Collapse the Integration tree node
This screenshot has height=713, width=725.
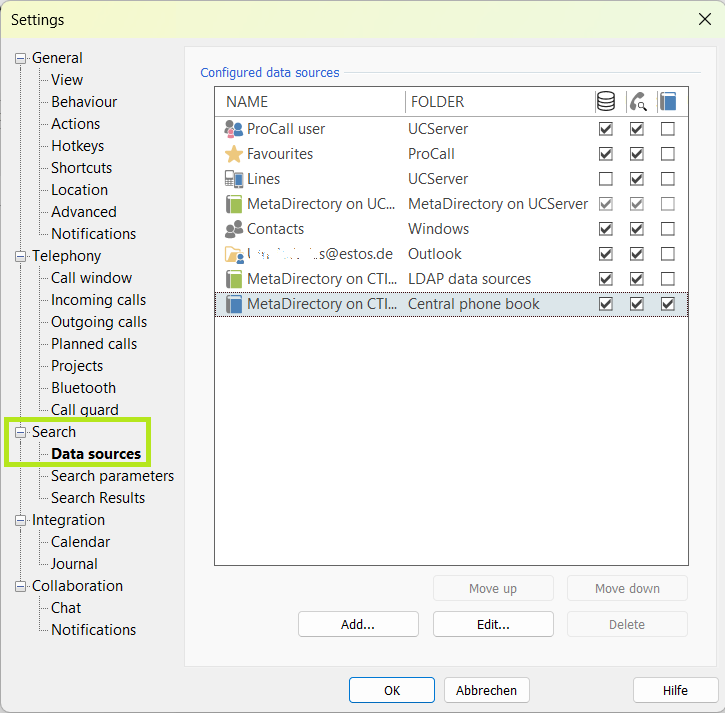click(x=21, y=520)
